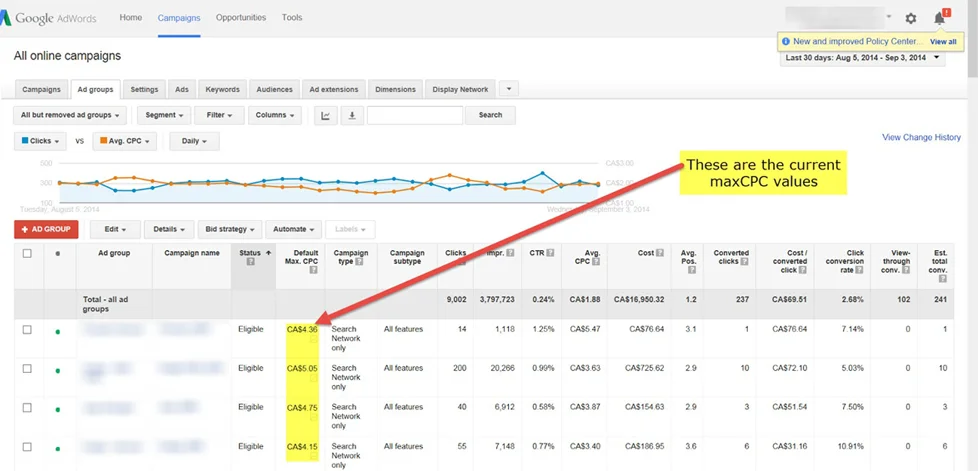Open the Columns dropdown

click(x=274, y=115)
